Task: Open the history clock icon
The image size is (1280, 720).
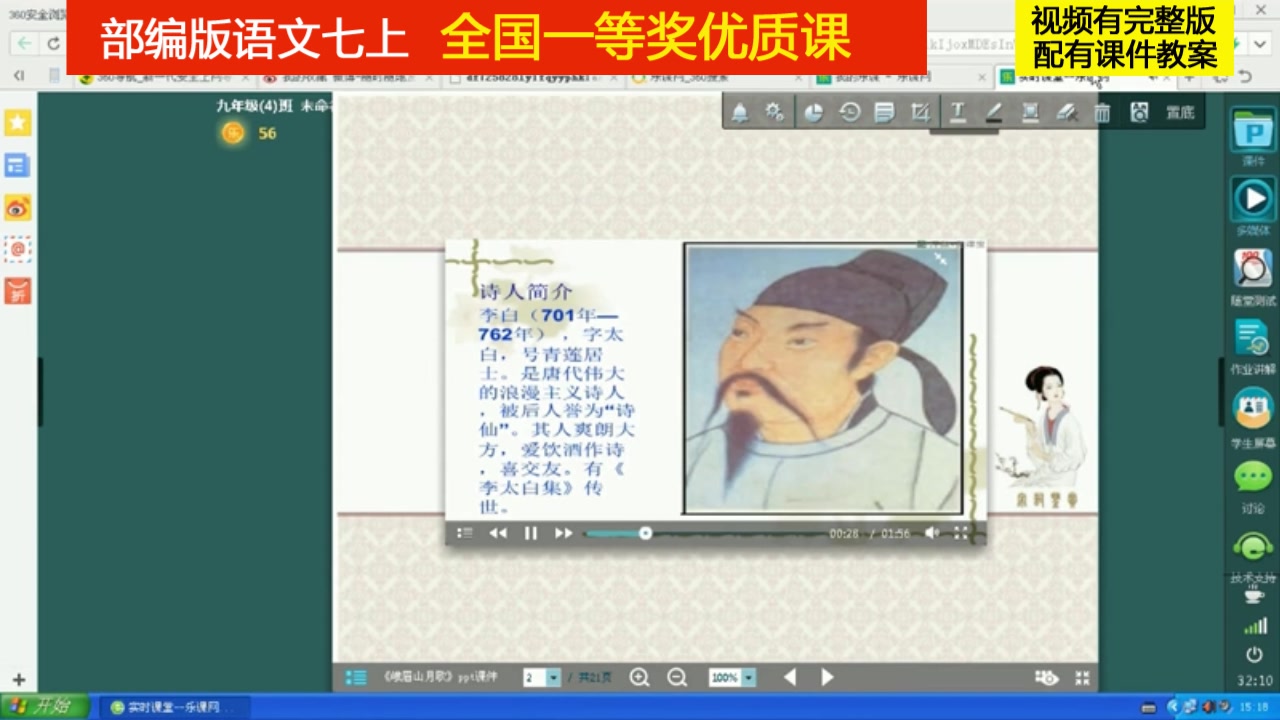Action: (x=849, y=113)
